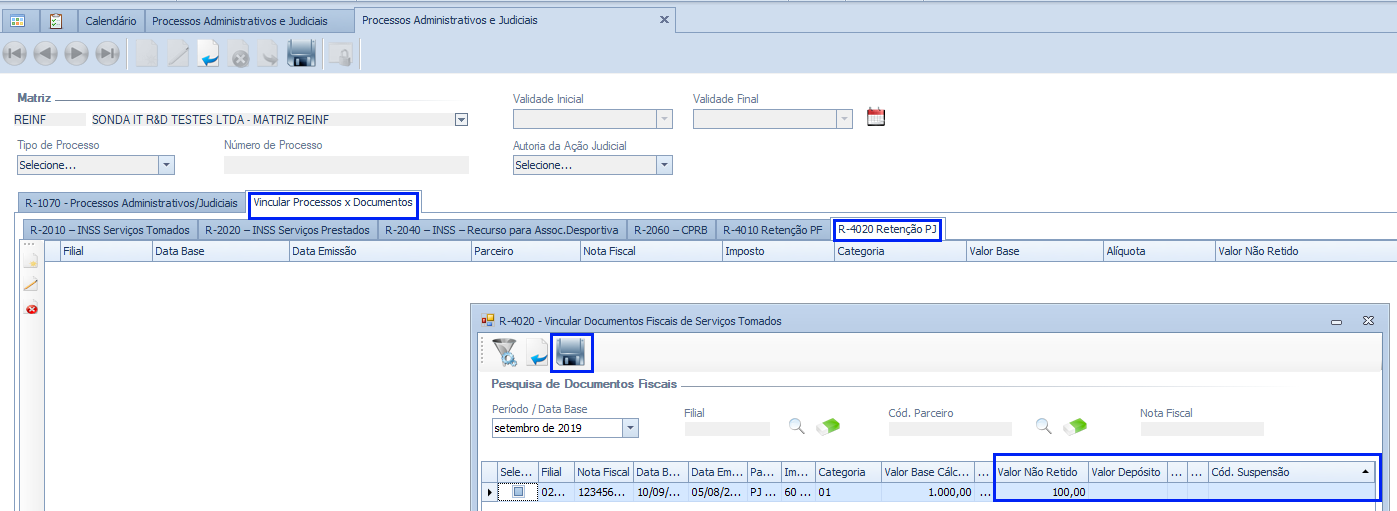Open R-4010 Retenção PF tab
This screenshot has width=1397, height=511.
772,229
